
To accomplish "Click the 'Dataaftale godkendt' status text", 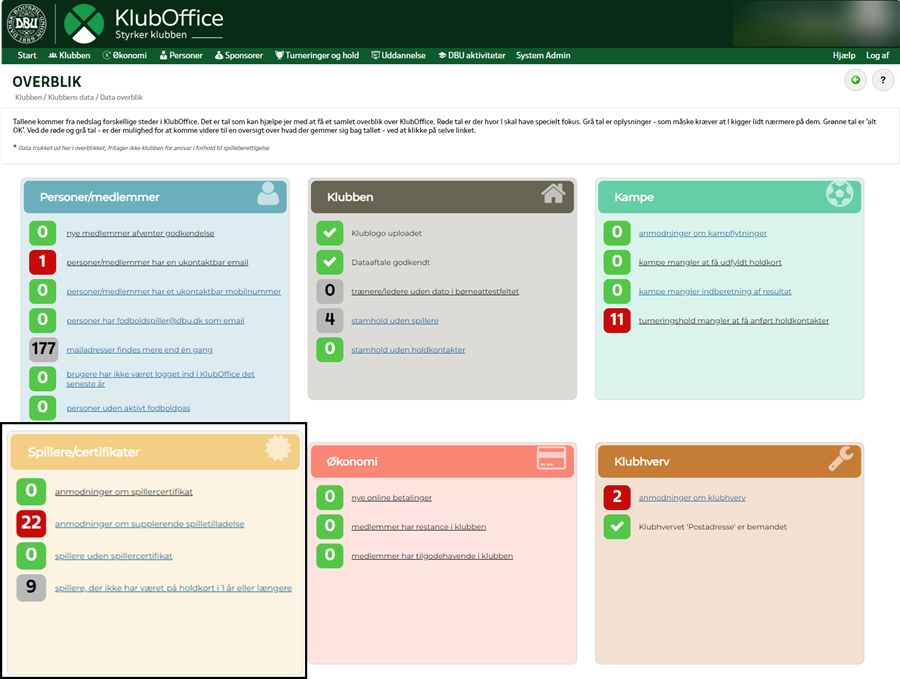I will tap(390, 262).
